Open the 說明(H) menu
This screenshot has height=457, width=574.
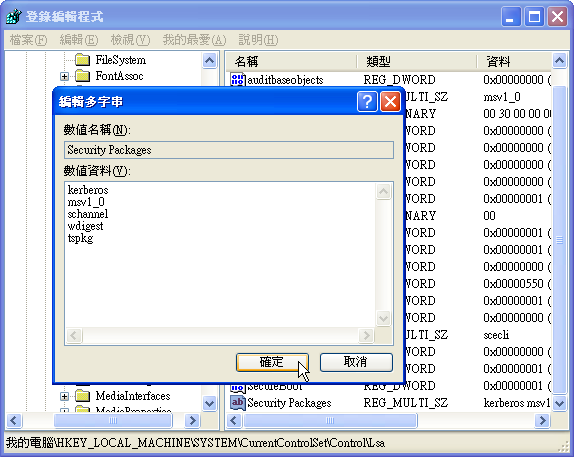258,40
